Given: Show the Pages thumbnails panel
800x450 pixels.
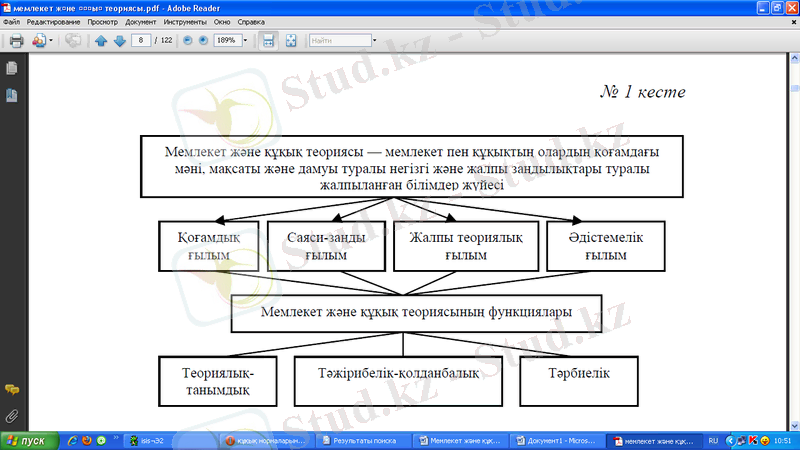Looking at the screenshot, I should point(12,68).
